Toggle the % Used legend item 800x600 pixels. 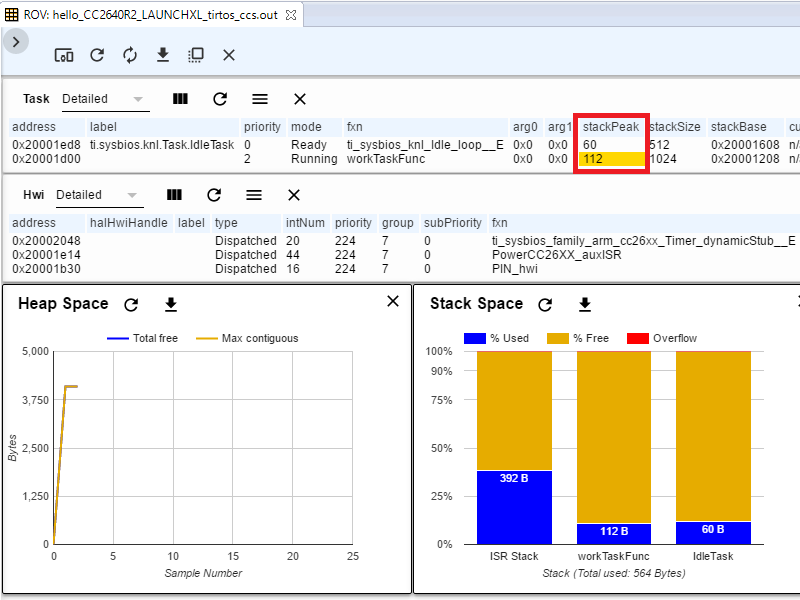click(495, 338)
